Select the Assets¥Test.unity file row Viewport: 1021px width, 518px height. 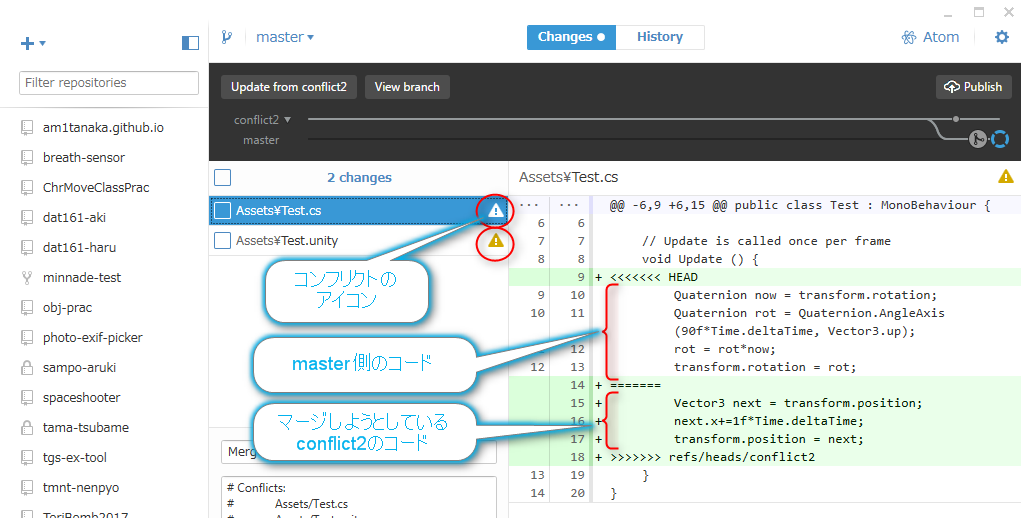point(359,240)
